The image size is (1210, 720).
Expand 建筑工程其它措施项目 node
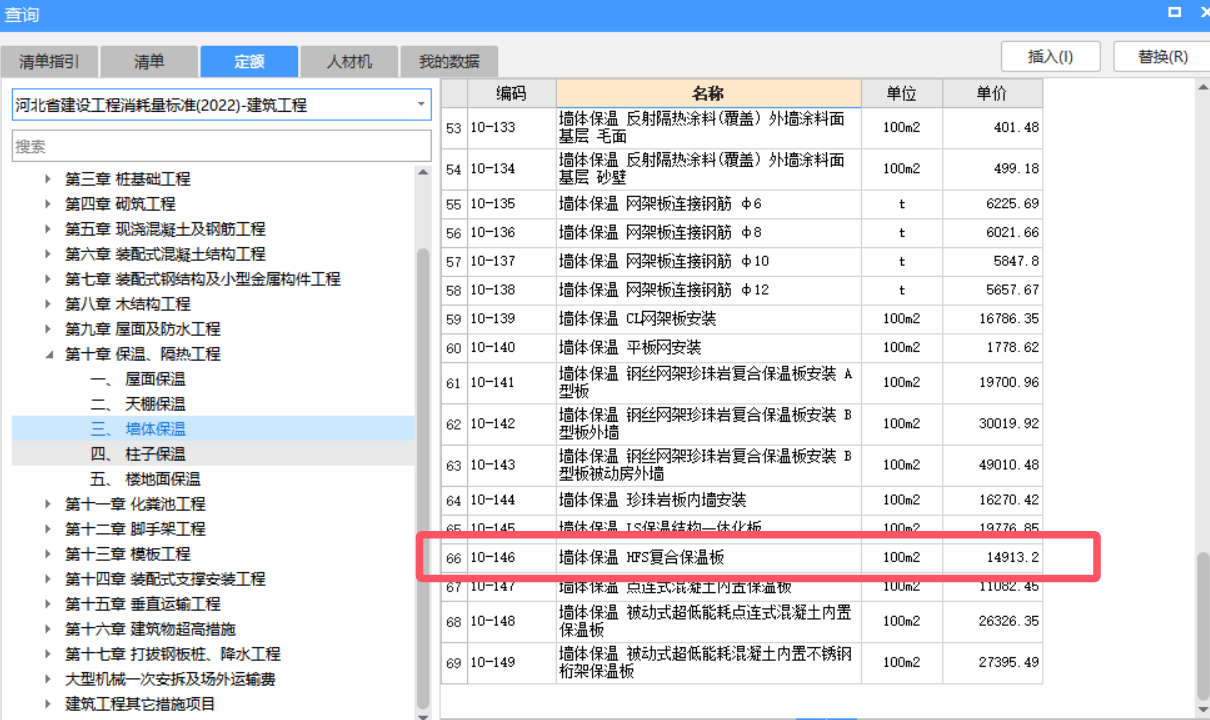[x=48, y=704]
